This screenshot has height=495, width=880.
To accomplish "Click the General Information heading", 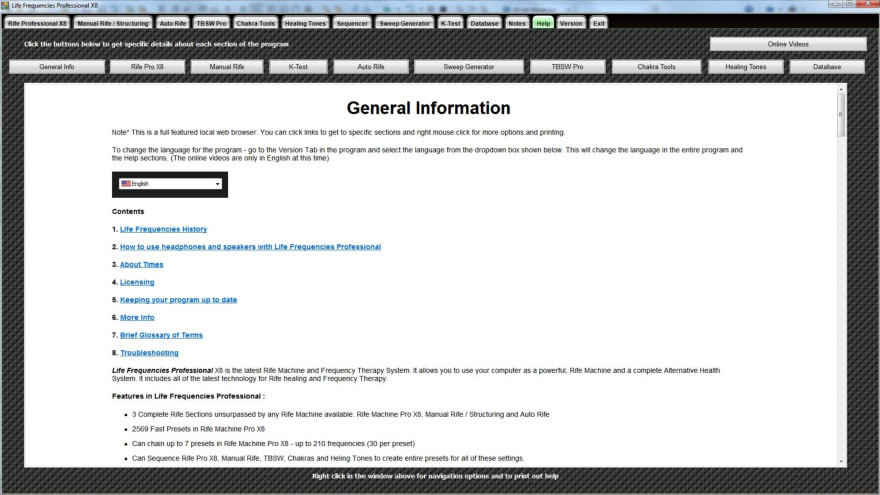I will click(x=428, y=108).
